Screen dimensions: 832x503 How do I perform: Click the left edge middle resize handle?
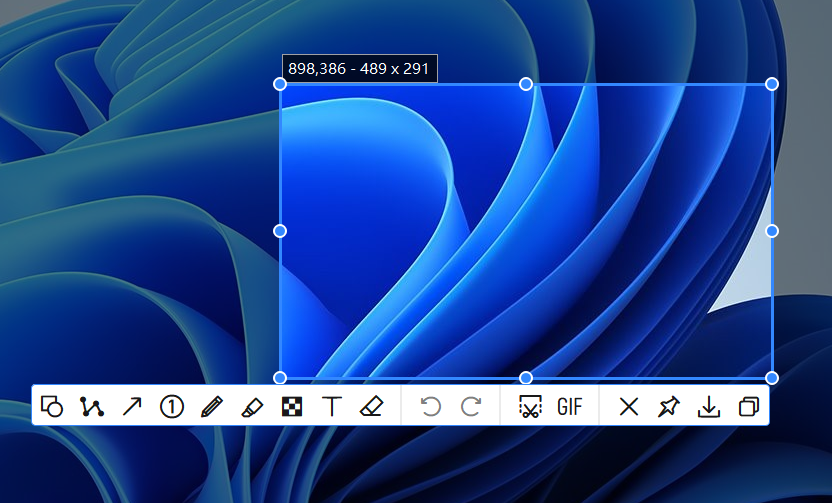click(x=280, y=231)
